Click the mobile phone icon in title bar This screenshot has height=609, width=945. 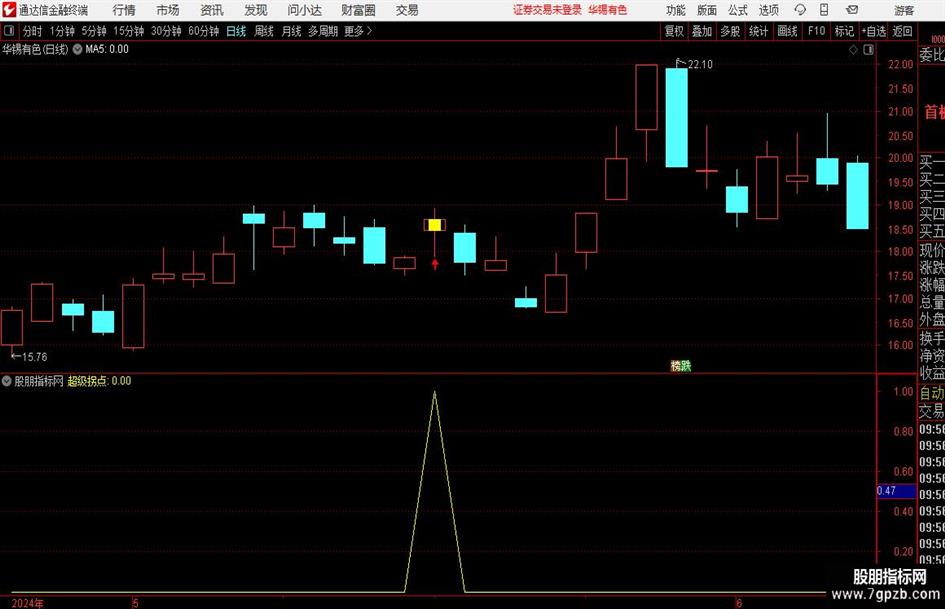(x=824, y=10)
